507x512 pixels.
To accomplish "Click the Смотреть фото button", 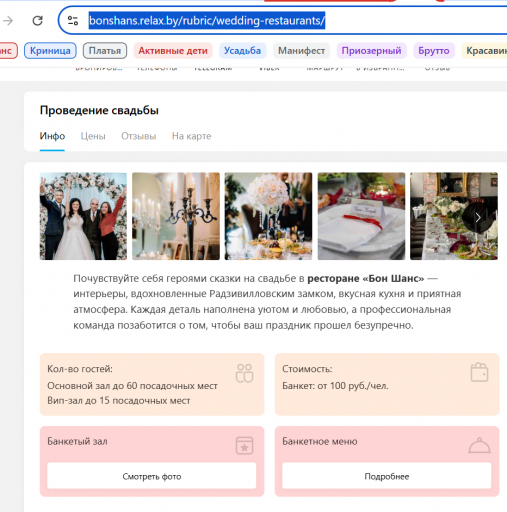I will click(152, 476).
